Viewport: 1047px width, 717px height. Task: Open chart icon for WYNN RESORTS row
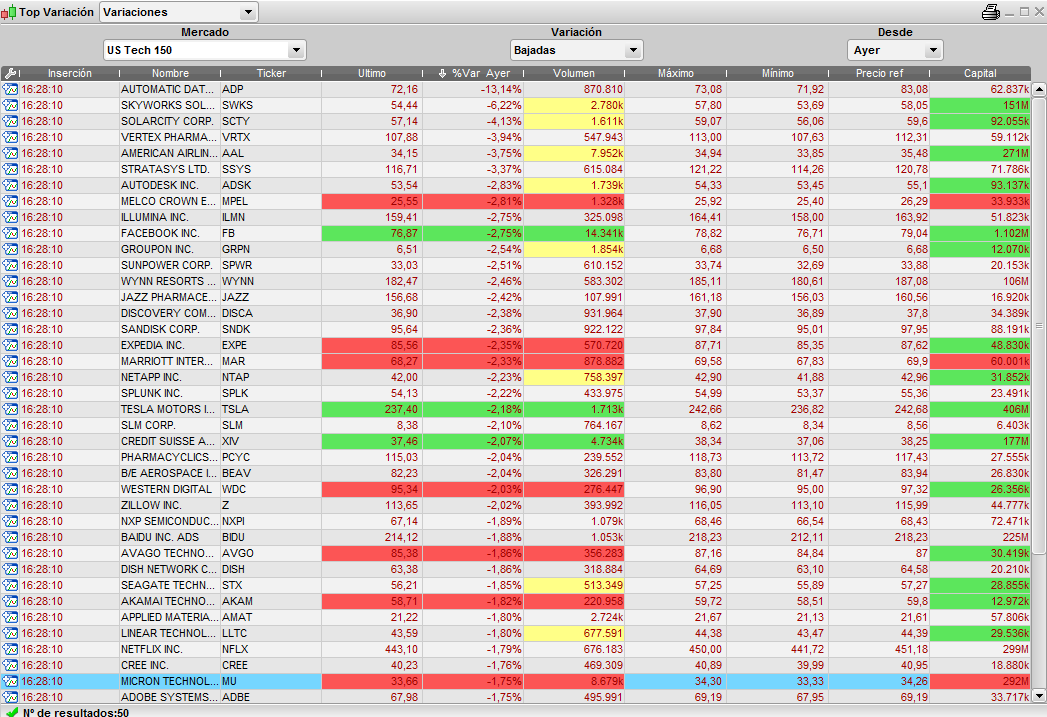[x=10, y=282]
